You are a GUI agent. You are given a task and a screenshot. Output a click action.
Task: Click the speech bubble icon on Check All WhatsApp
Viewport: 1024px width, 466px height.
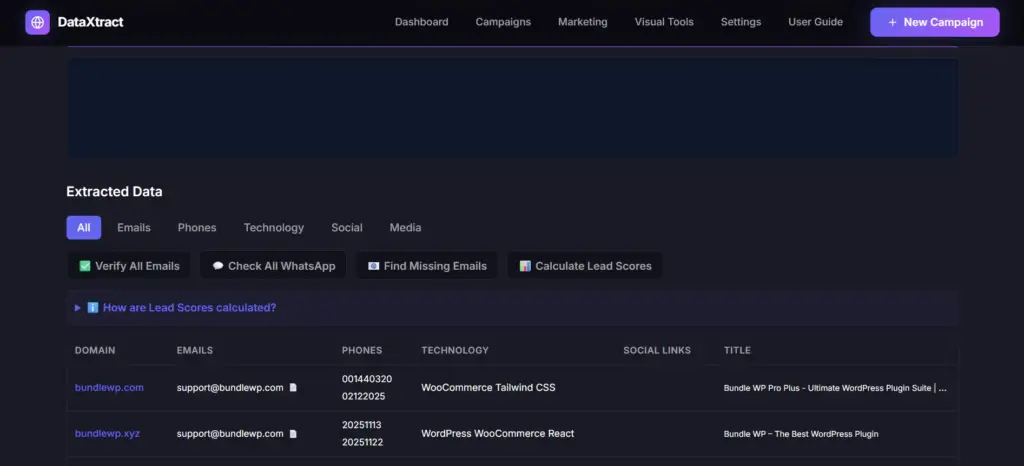coord(217,266)
